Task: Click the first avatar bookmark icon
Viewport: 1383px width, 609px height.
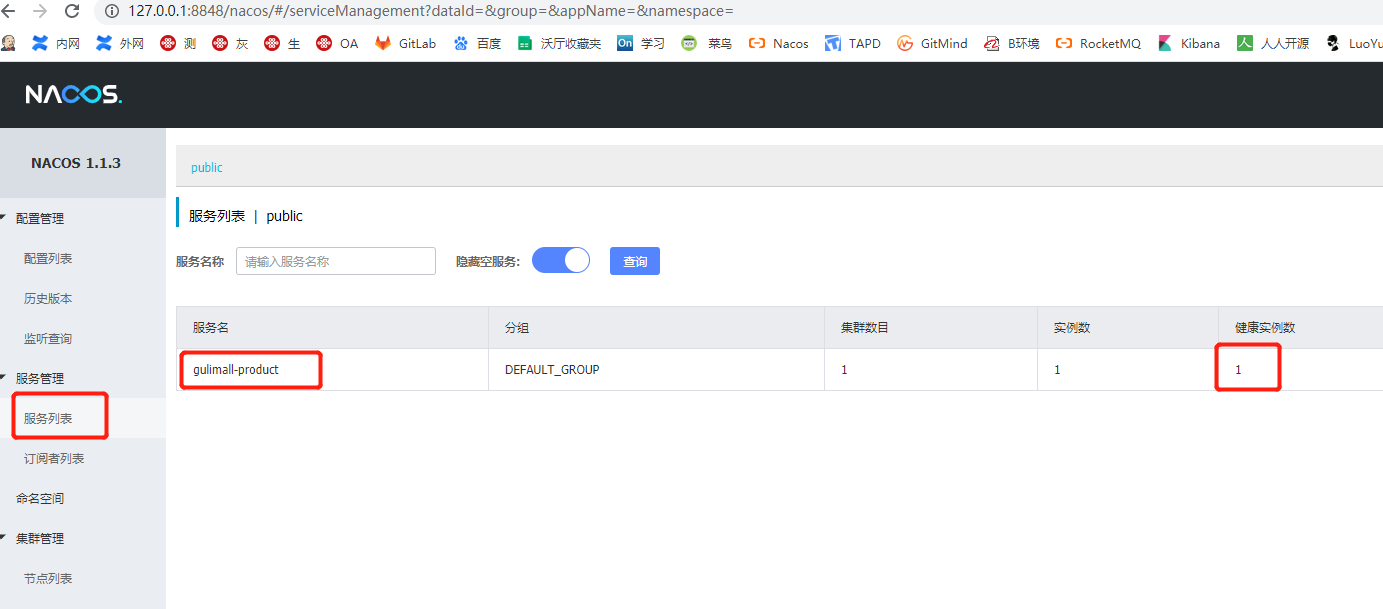Action: 9,43
